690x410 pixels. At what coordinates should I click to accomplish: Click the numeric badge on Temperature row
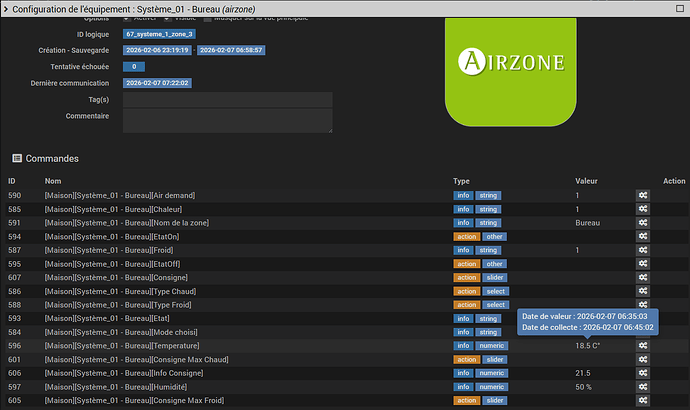(492, 346)
